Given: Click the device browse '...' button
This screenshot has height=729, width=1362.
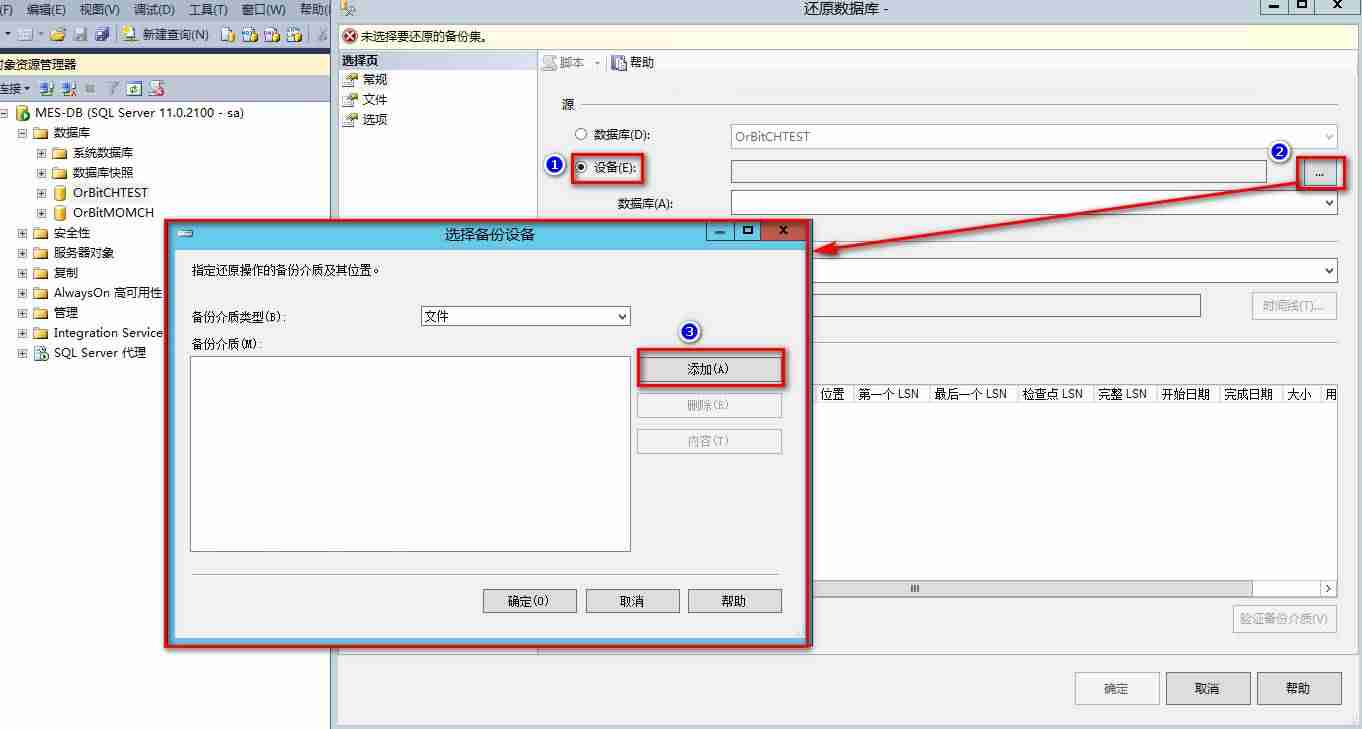Looking at the screenshot, I should click(x=1320, y=174).
